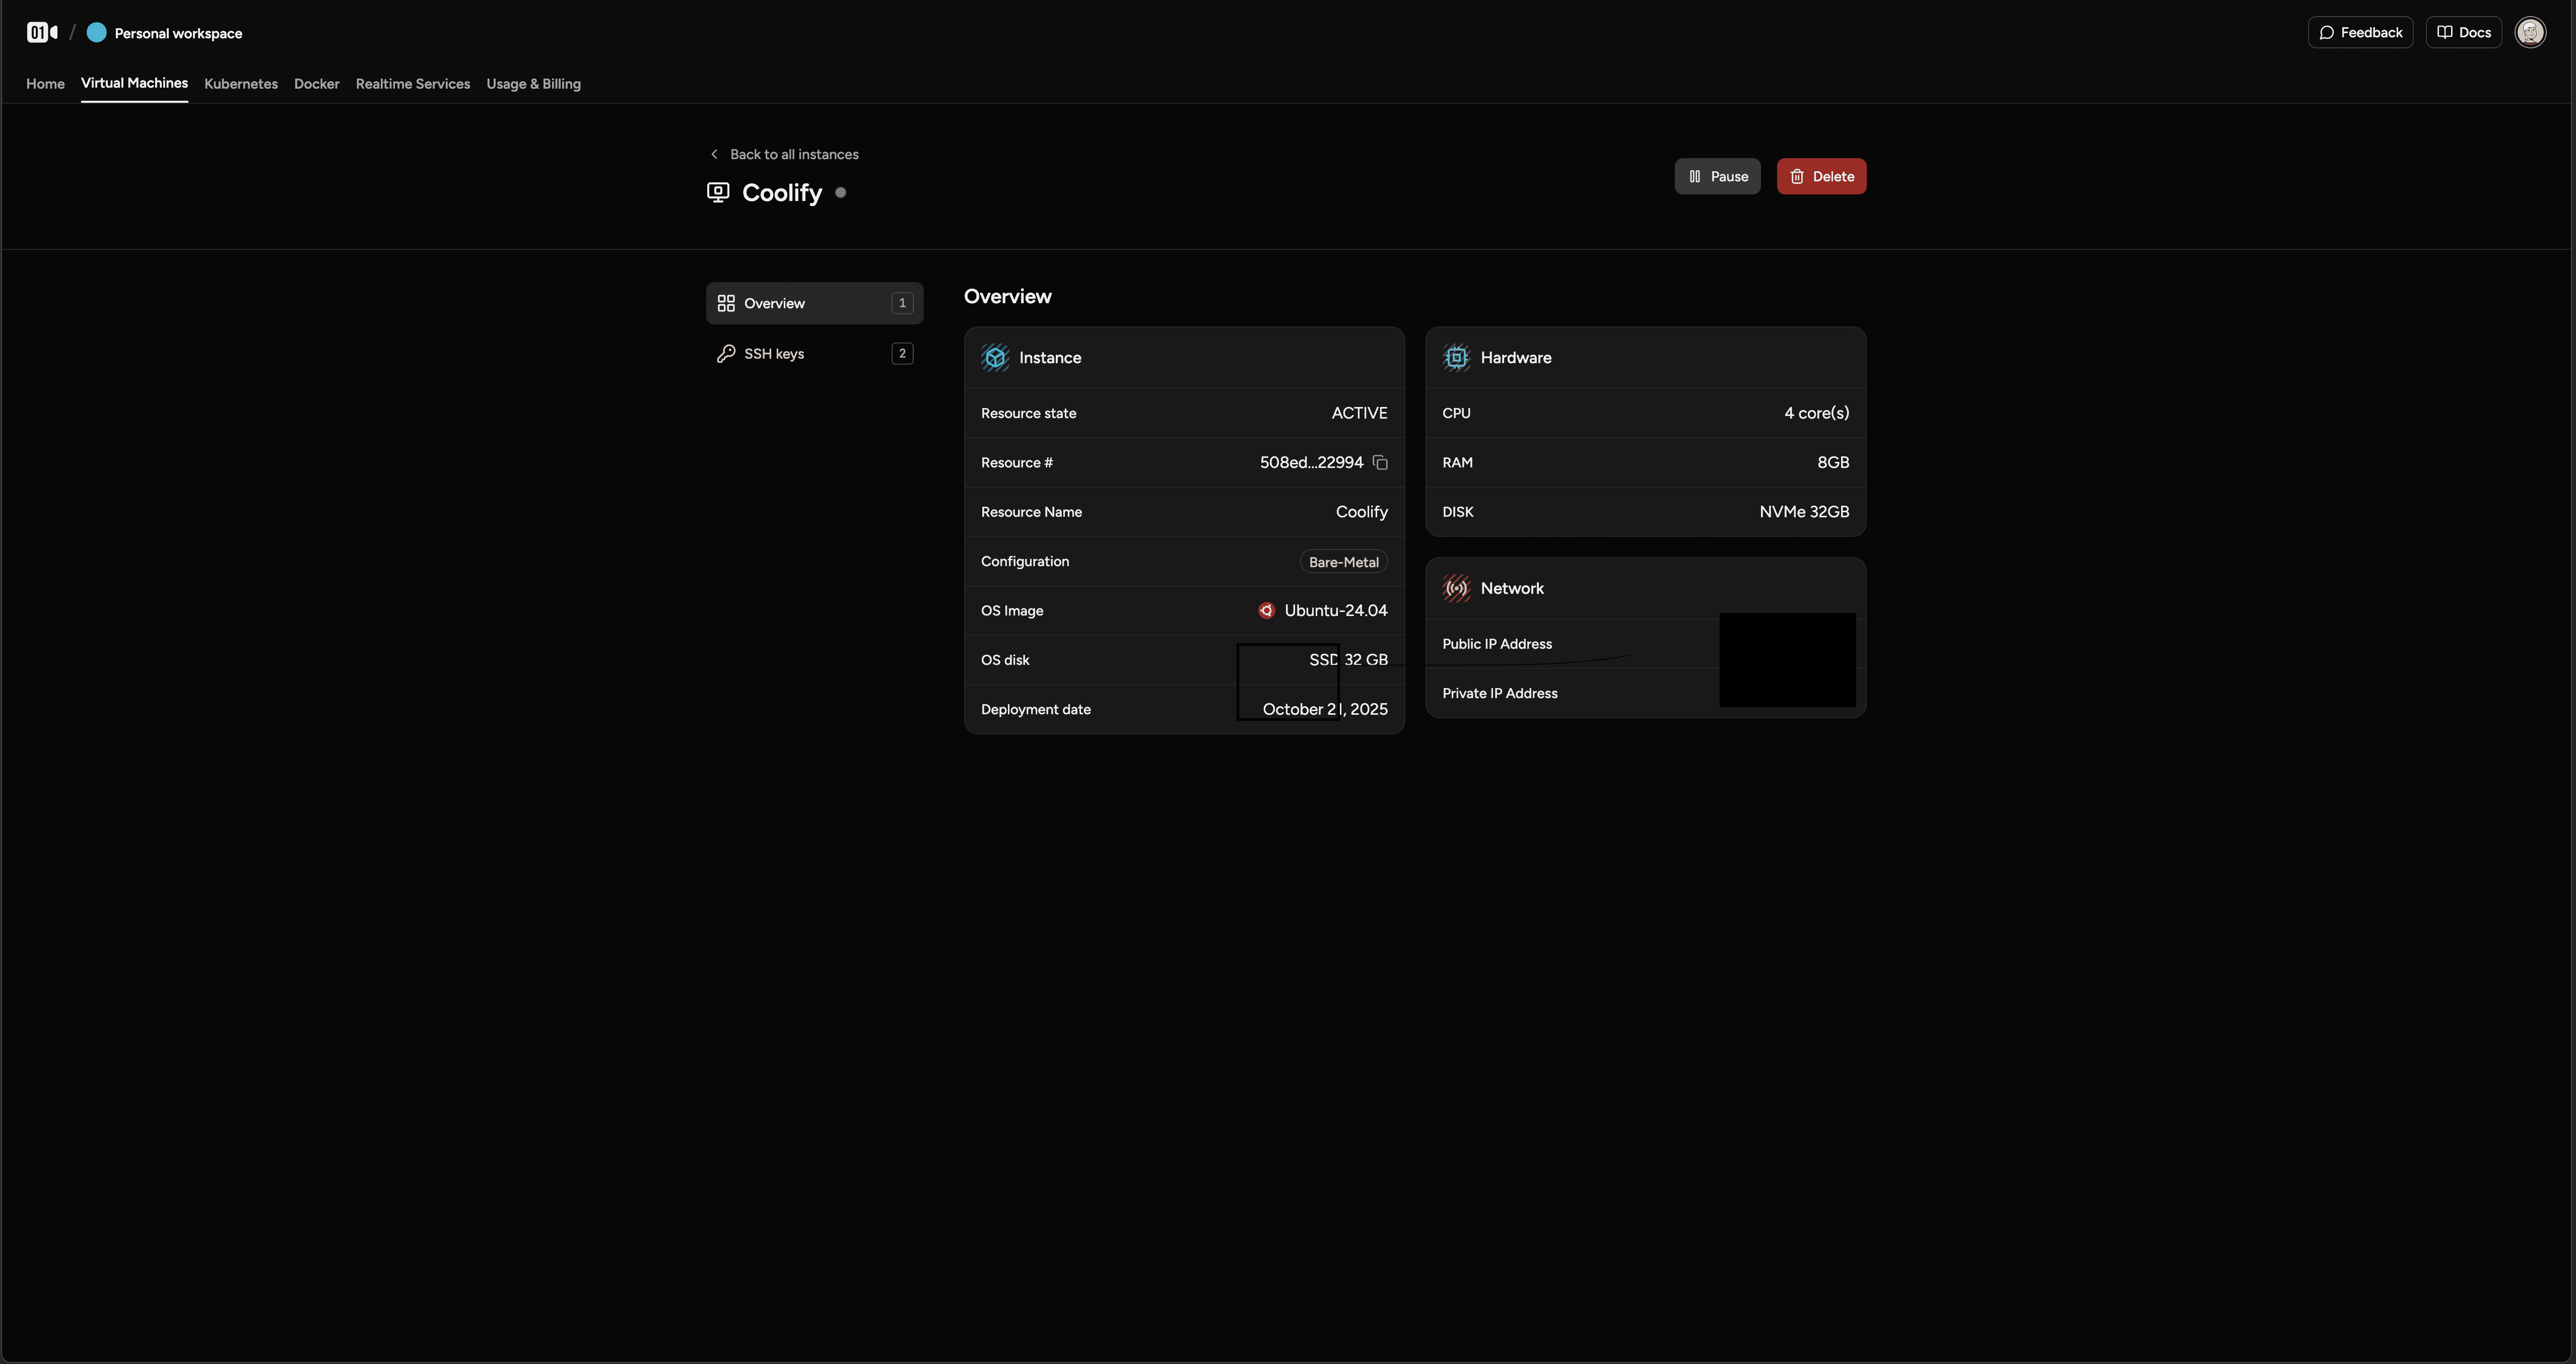Viewport: 2576px width, 1364px height.
Task: Click the Configuration label
Action: (1024, 562)
